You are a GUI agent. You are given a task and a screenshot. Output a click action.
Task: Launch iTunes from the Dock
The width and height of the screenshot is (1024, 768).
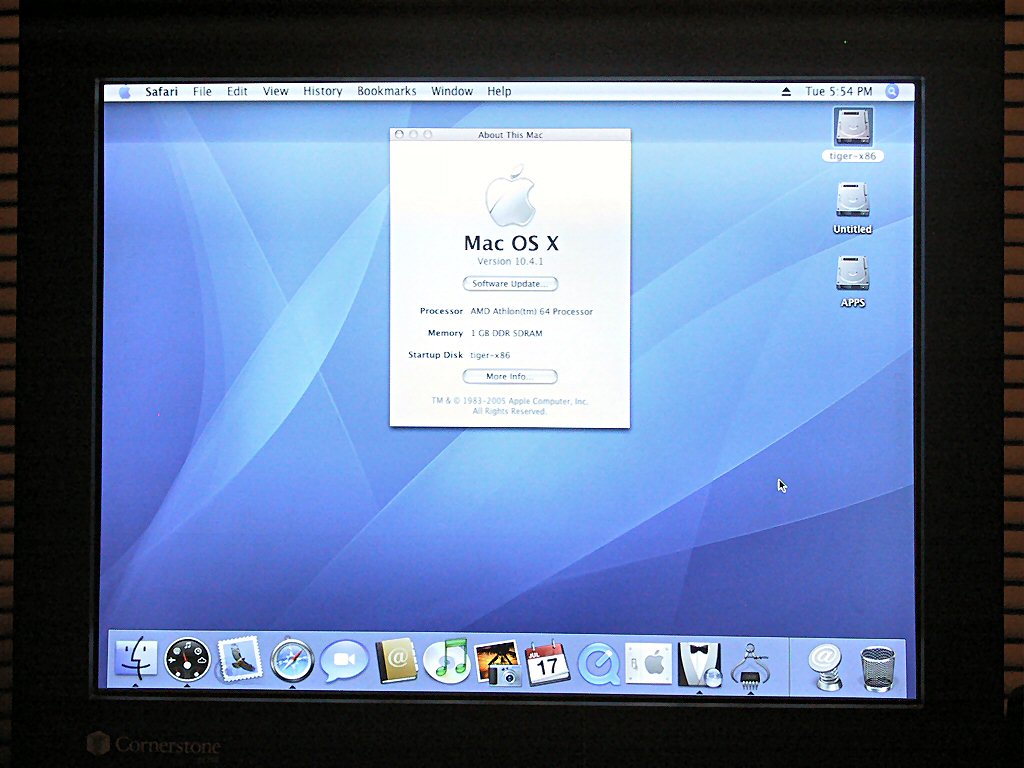447,660
